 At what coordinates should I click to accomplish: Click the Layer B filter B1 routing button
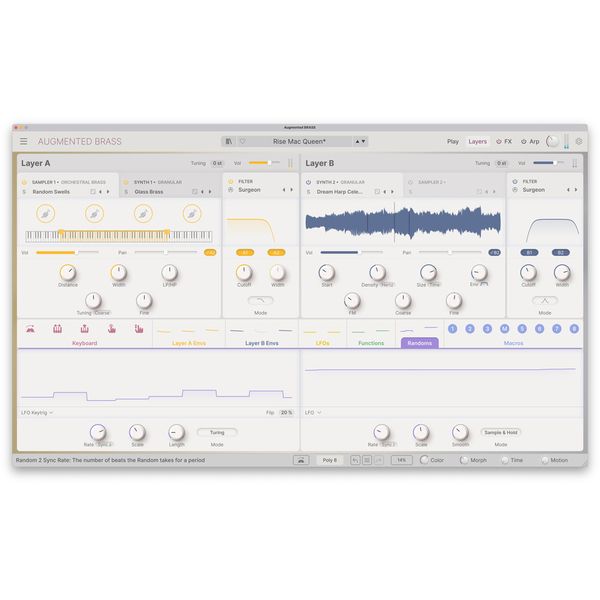pos(529,253)
